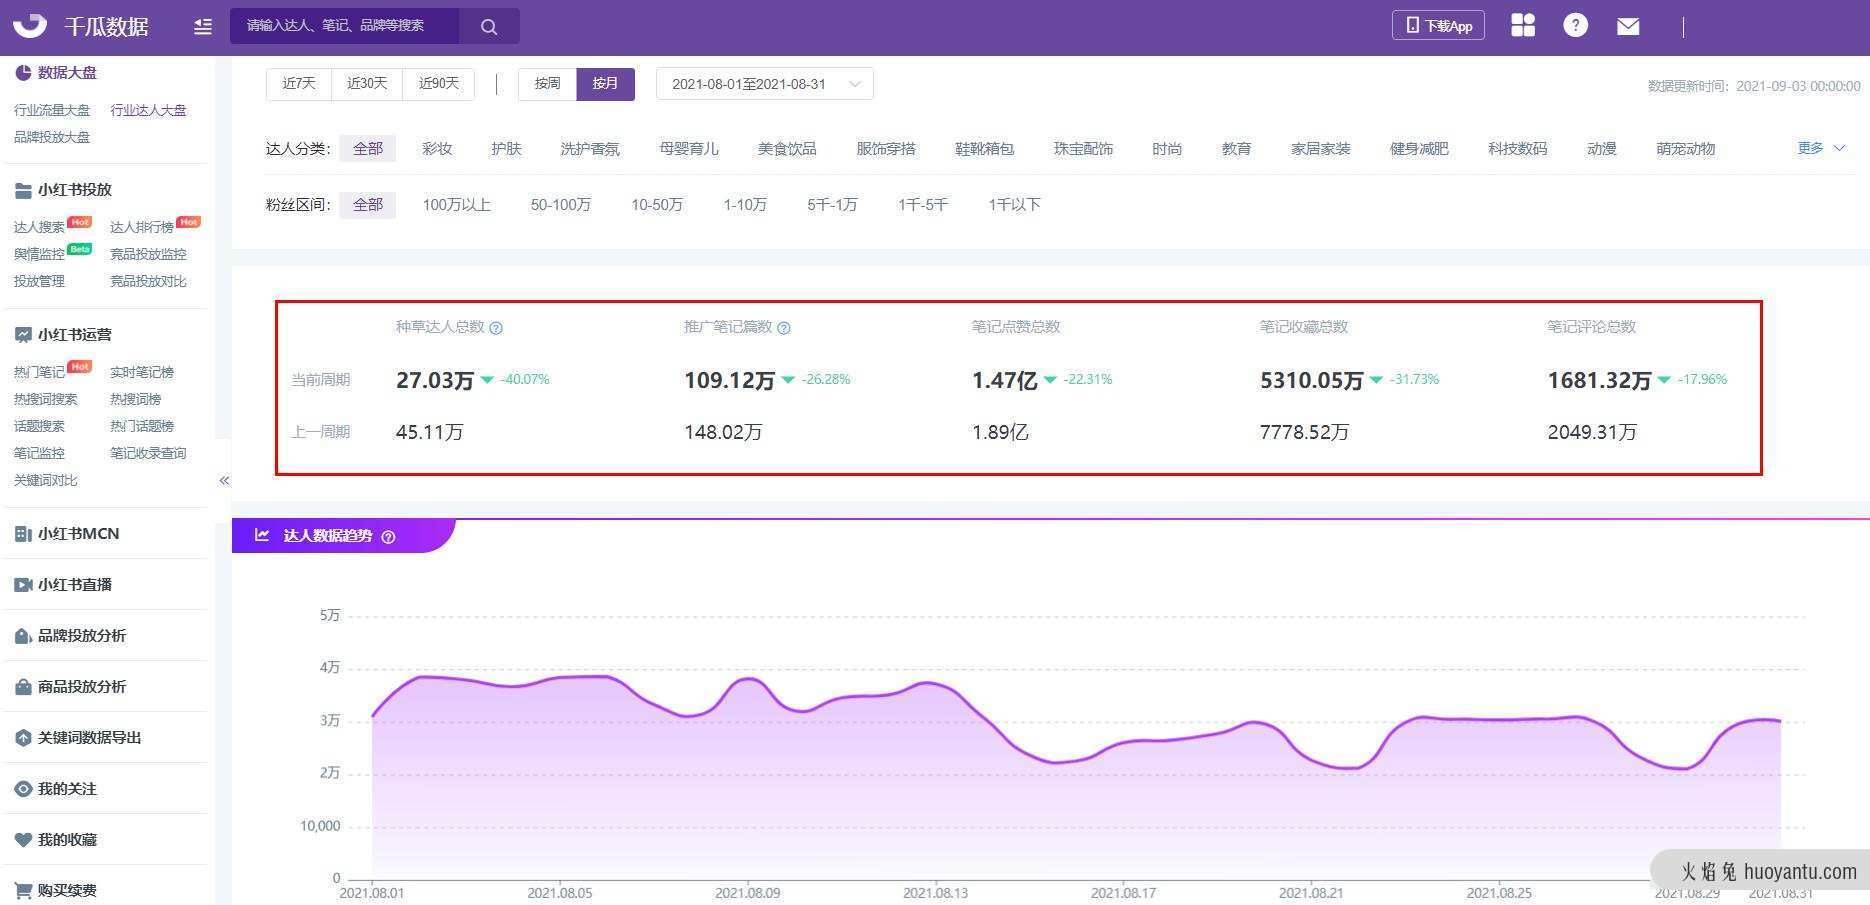Filter fans by 100万以上

pos(457,205)
